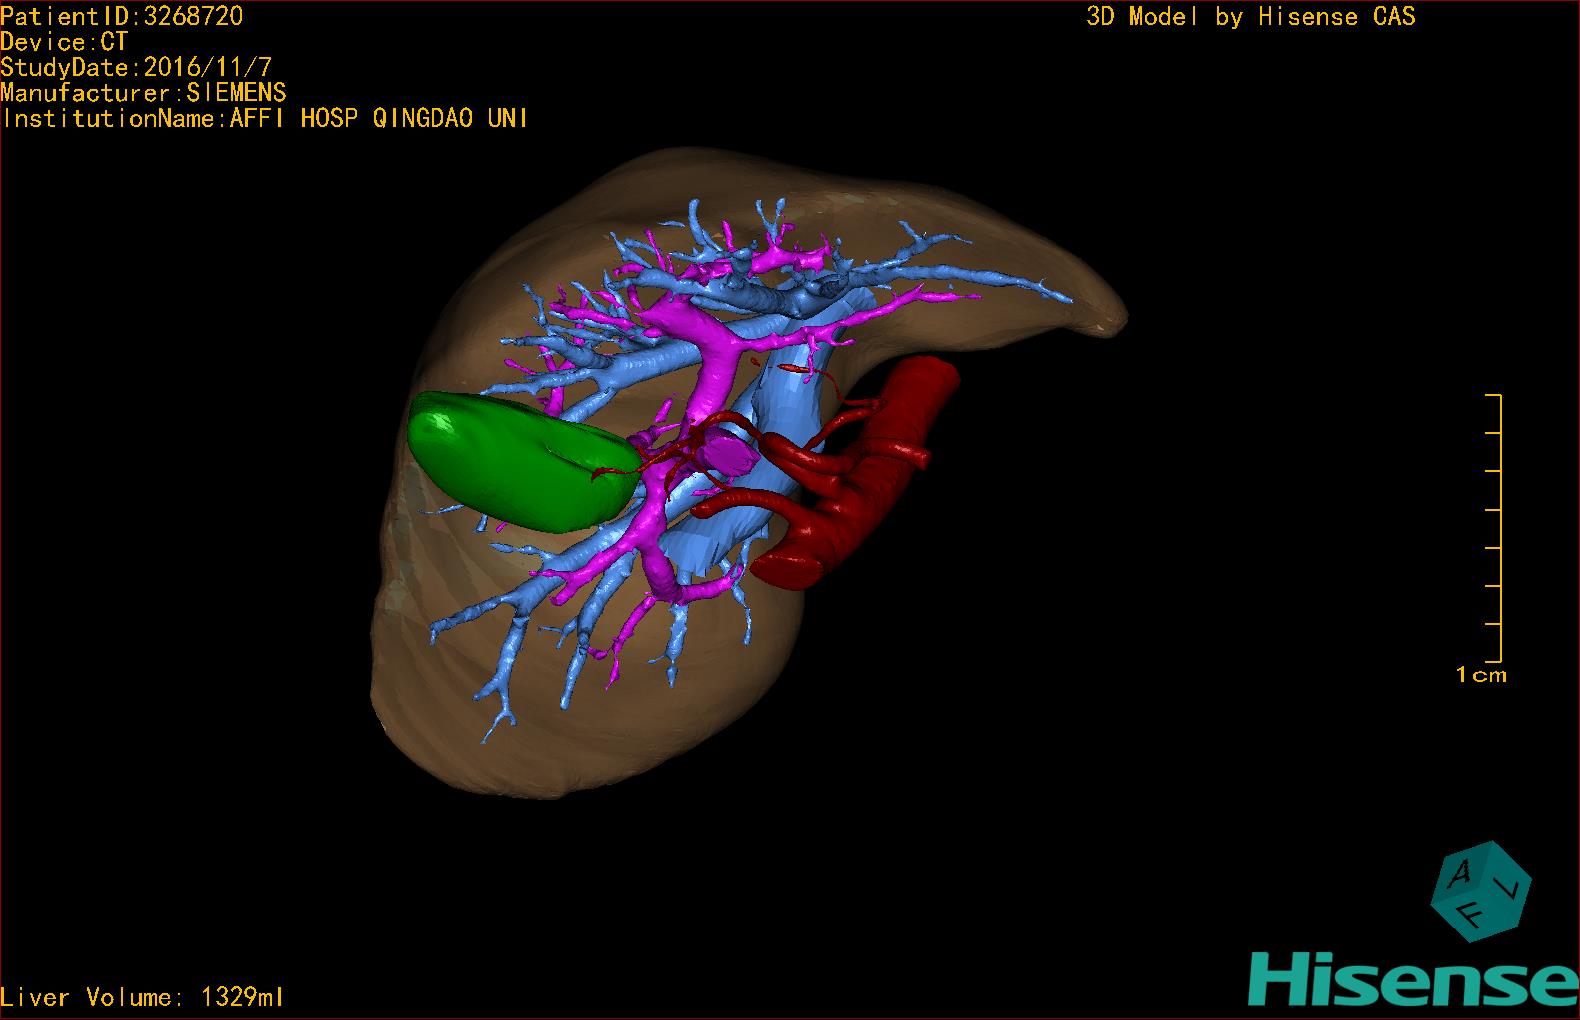Image resolution: width=1580 pixels, height=1020 pixels.
Task: Click the StudyDate:2016/11/7 label
Action: coord(136,68)
